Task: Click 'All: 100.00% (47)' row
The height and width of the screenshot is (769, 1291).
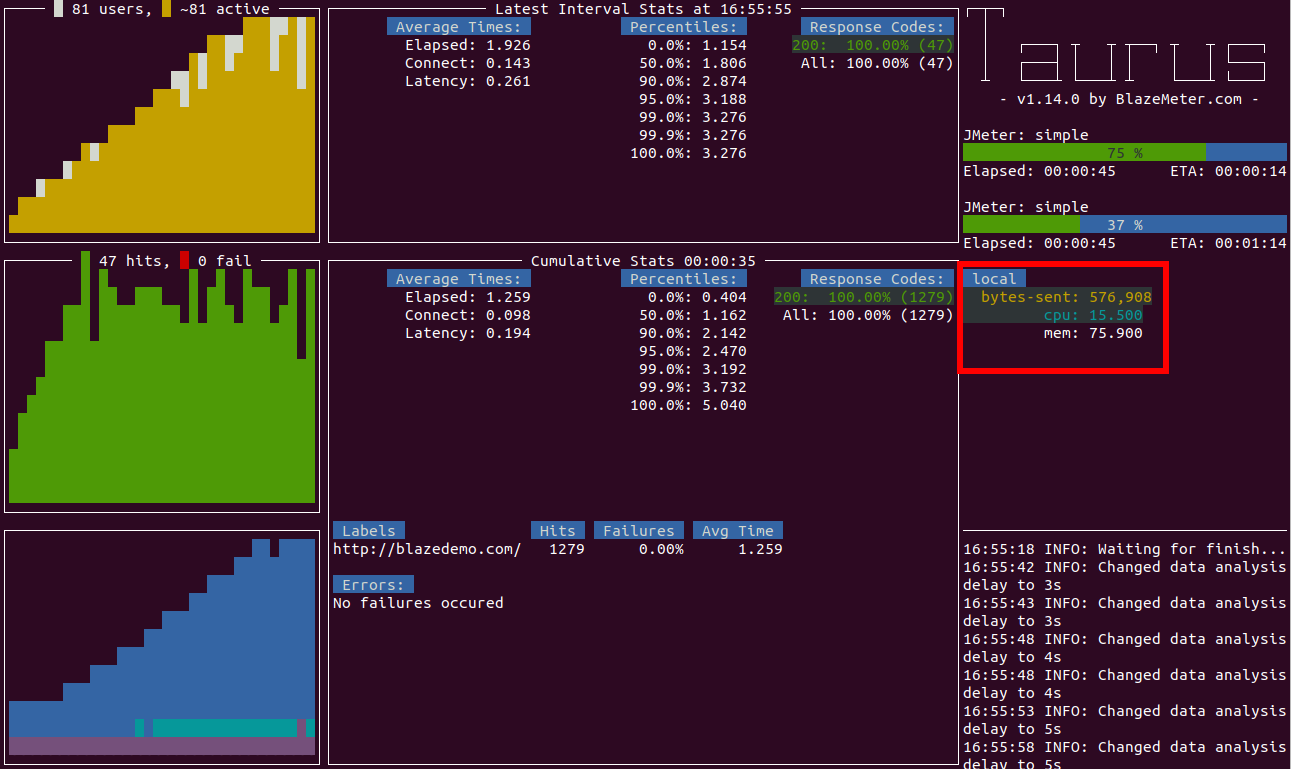Action: 877,63
